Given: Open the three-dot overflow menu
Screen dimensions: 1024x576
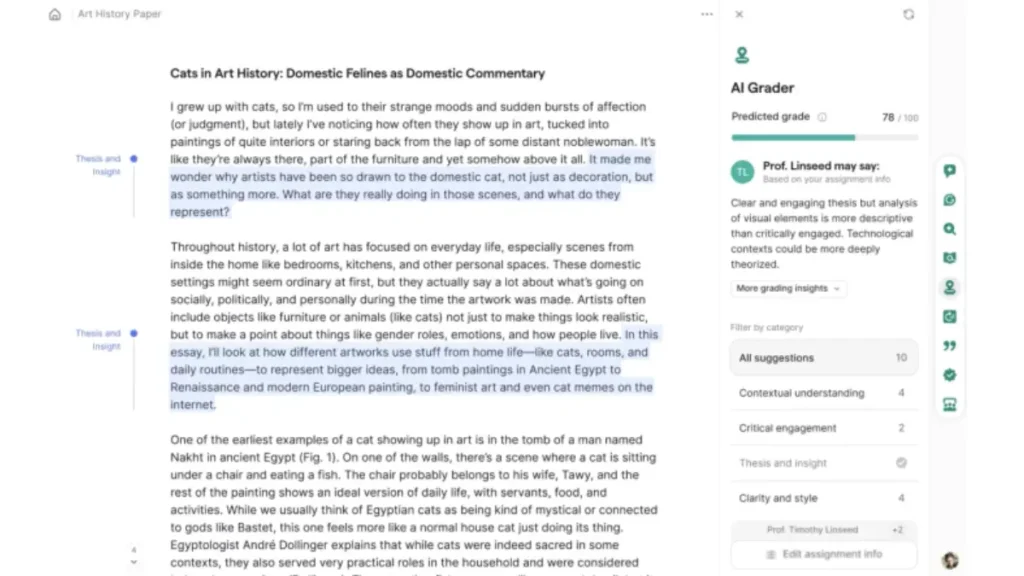Looking at the screenshot, I should [706, 14].
